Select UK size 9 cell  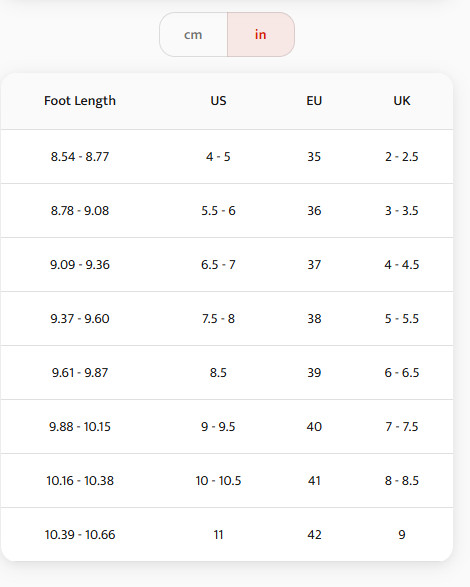[x=402, y=535]
